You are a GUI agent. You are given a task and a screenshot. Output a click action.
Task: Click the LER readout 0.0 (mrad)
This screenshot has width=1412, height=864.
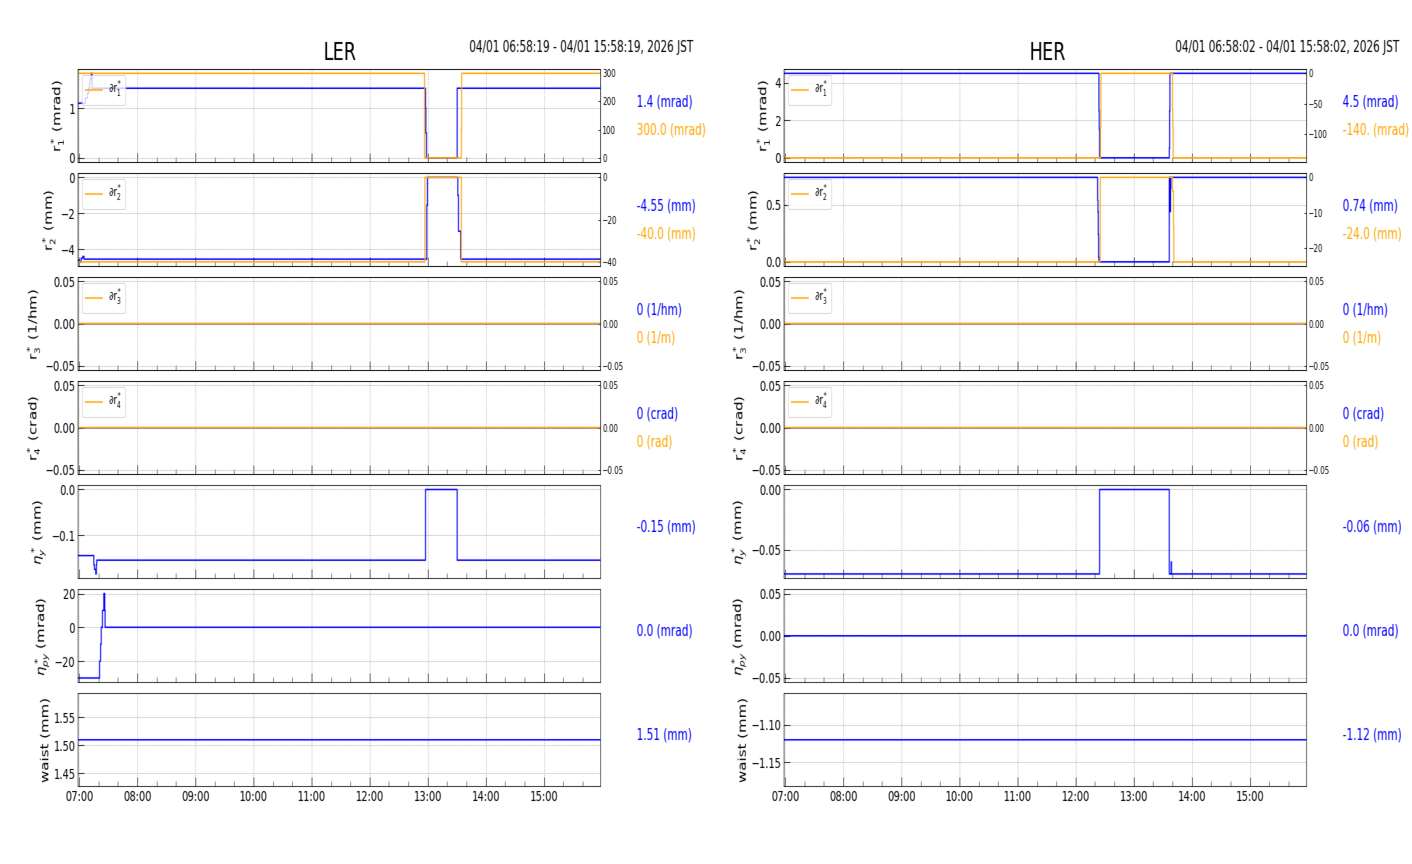664,631
